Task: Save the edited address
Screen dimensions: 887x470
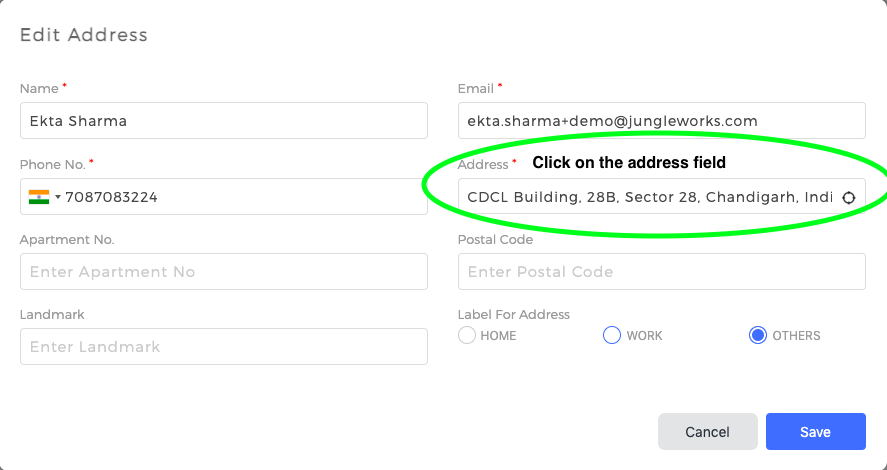Action: coord(816,432)
